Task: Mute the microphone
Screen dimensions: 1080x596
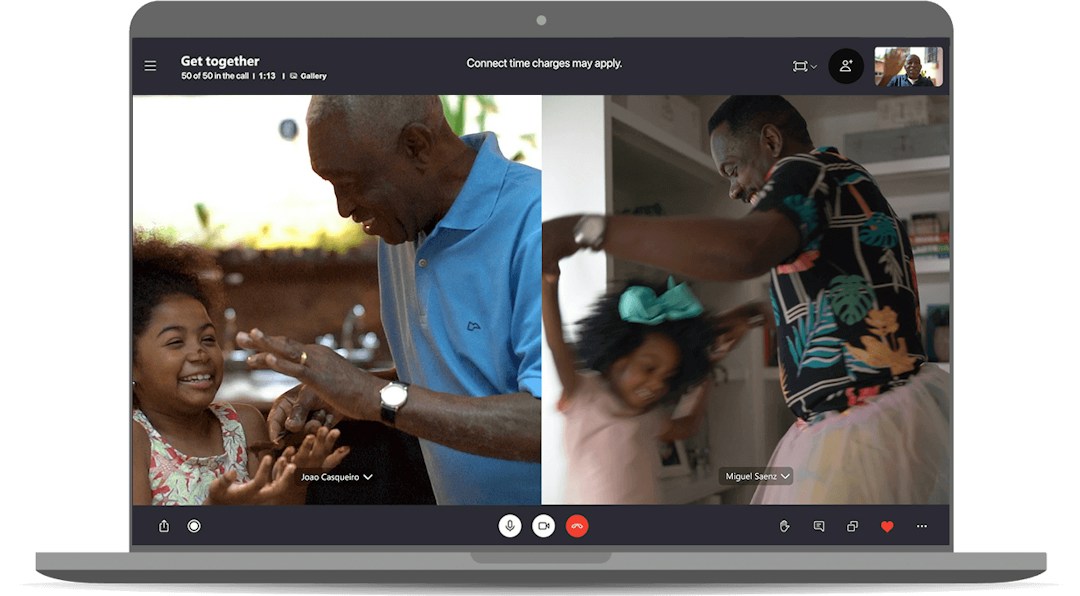Action: click(510, 526)
